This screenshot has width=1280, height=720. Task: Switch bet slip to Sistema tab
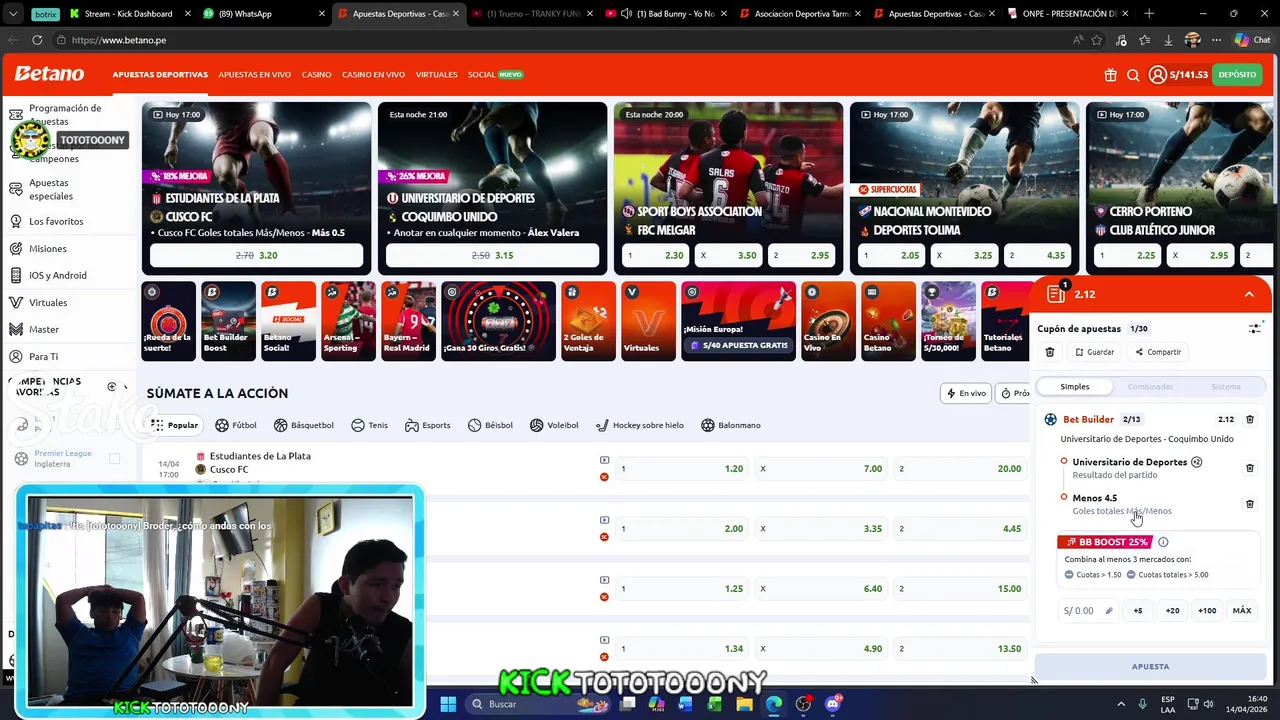(x=1225, y=387)
